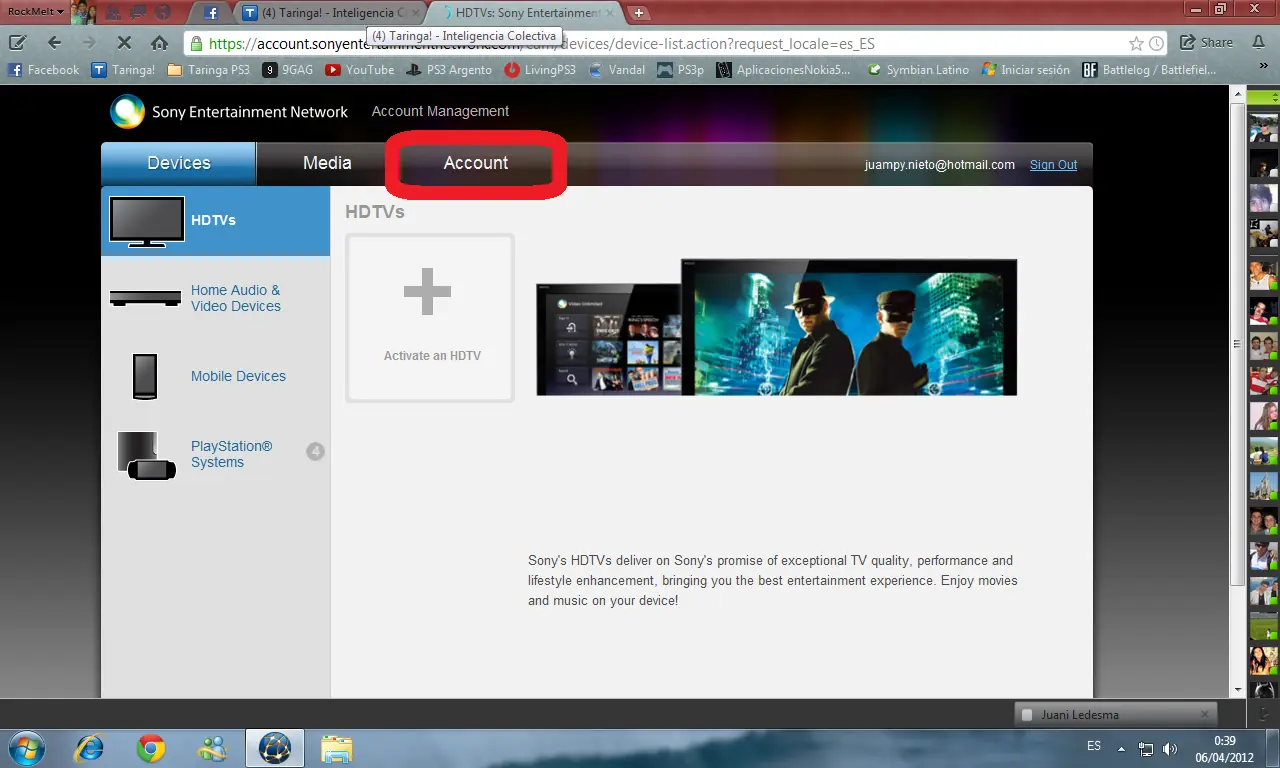
Task: Open the Iniciar sesión bookmark
Action: [1026, 70]
